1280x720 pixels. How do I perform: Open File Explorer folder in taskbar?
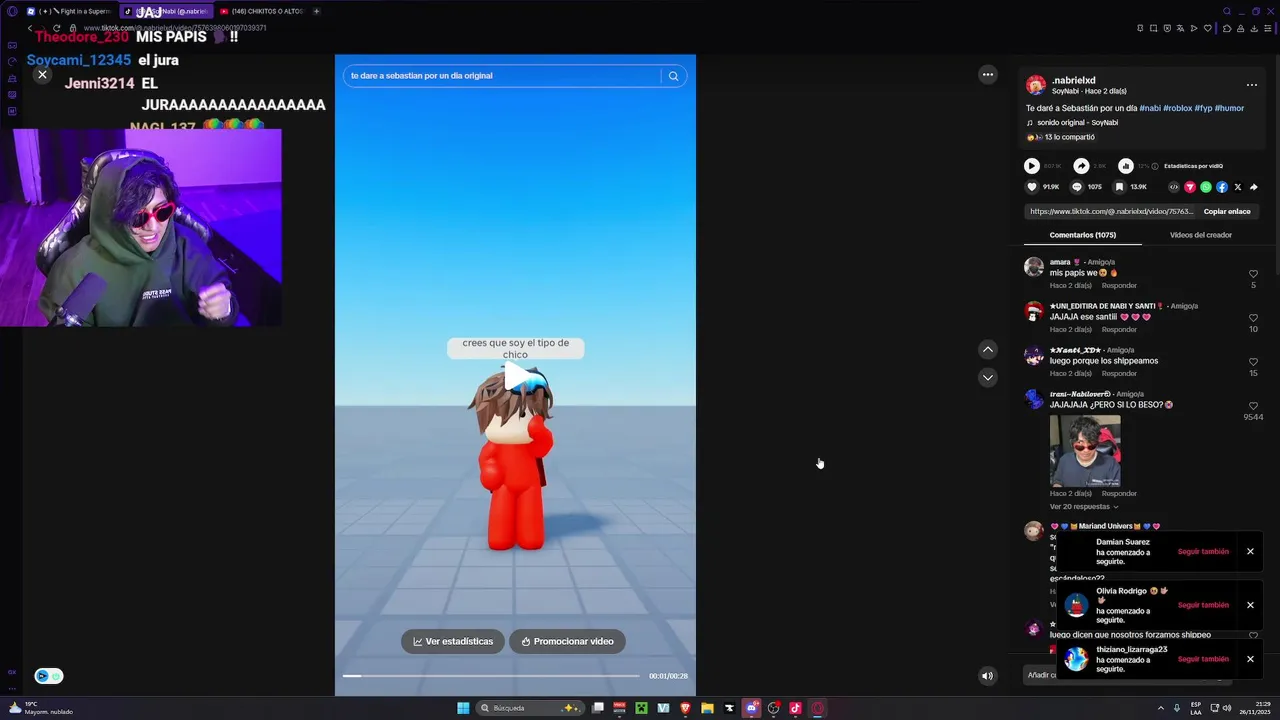pos(707,708)
